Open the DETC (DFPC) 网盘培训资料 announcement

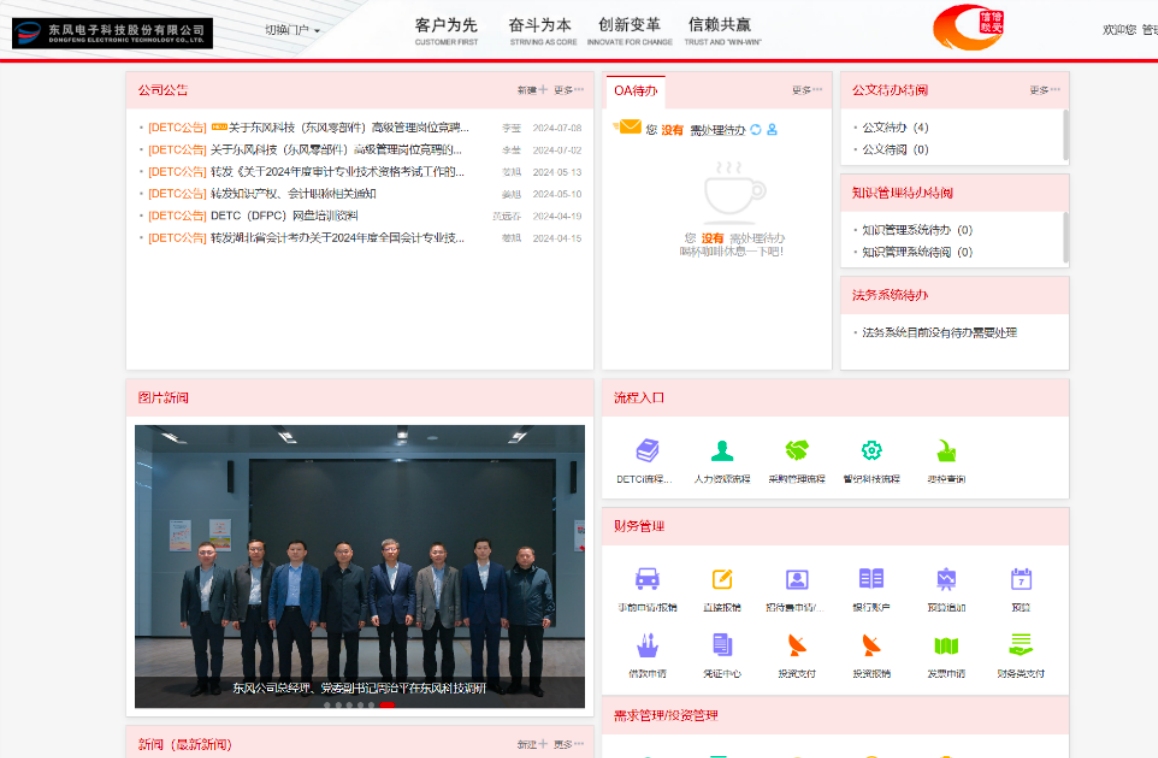coord(284,216)
